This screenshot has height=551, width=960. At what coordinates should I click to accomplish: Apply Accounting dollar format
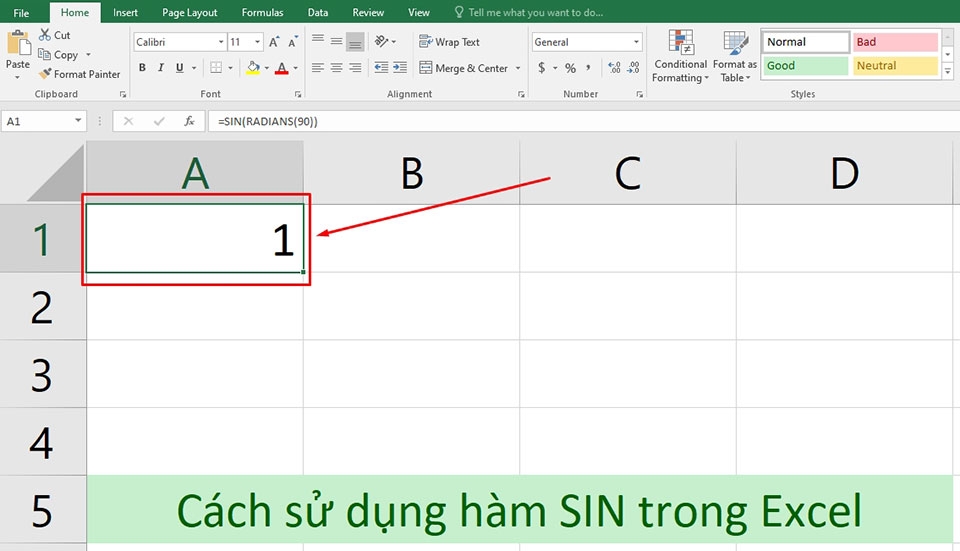pyautogui.click(x=542, y=67)
